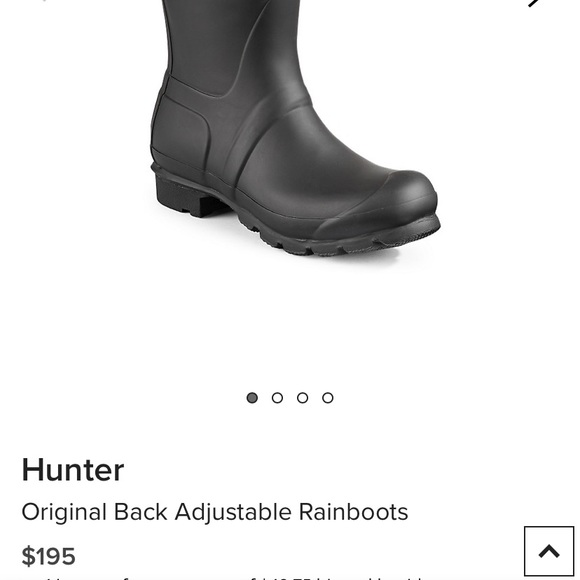Select the first filled carousel dot
Image resolution: width=580 pixels, height=580 pixels.
[x=252, y=398]
